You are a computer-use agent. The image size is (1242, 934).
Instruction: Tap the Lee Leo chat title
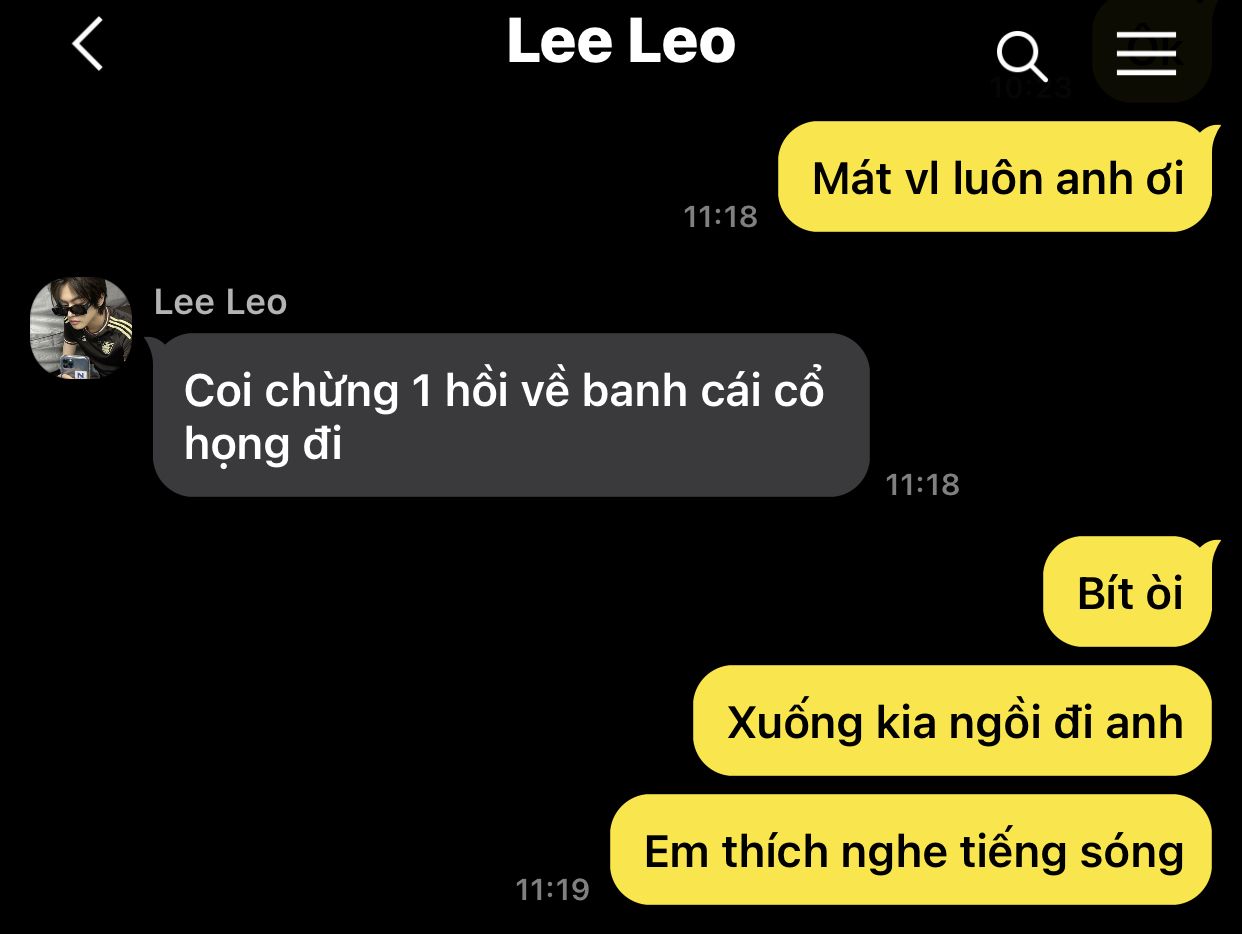621,43
